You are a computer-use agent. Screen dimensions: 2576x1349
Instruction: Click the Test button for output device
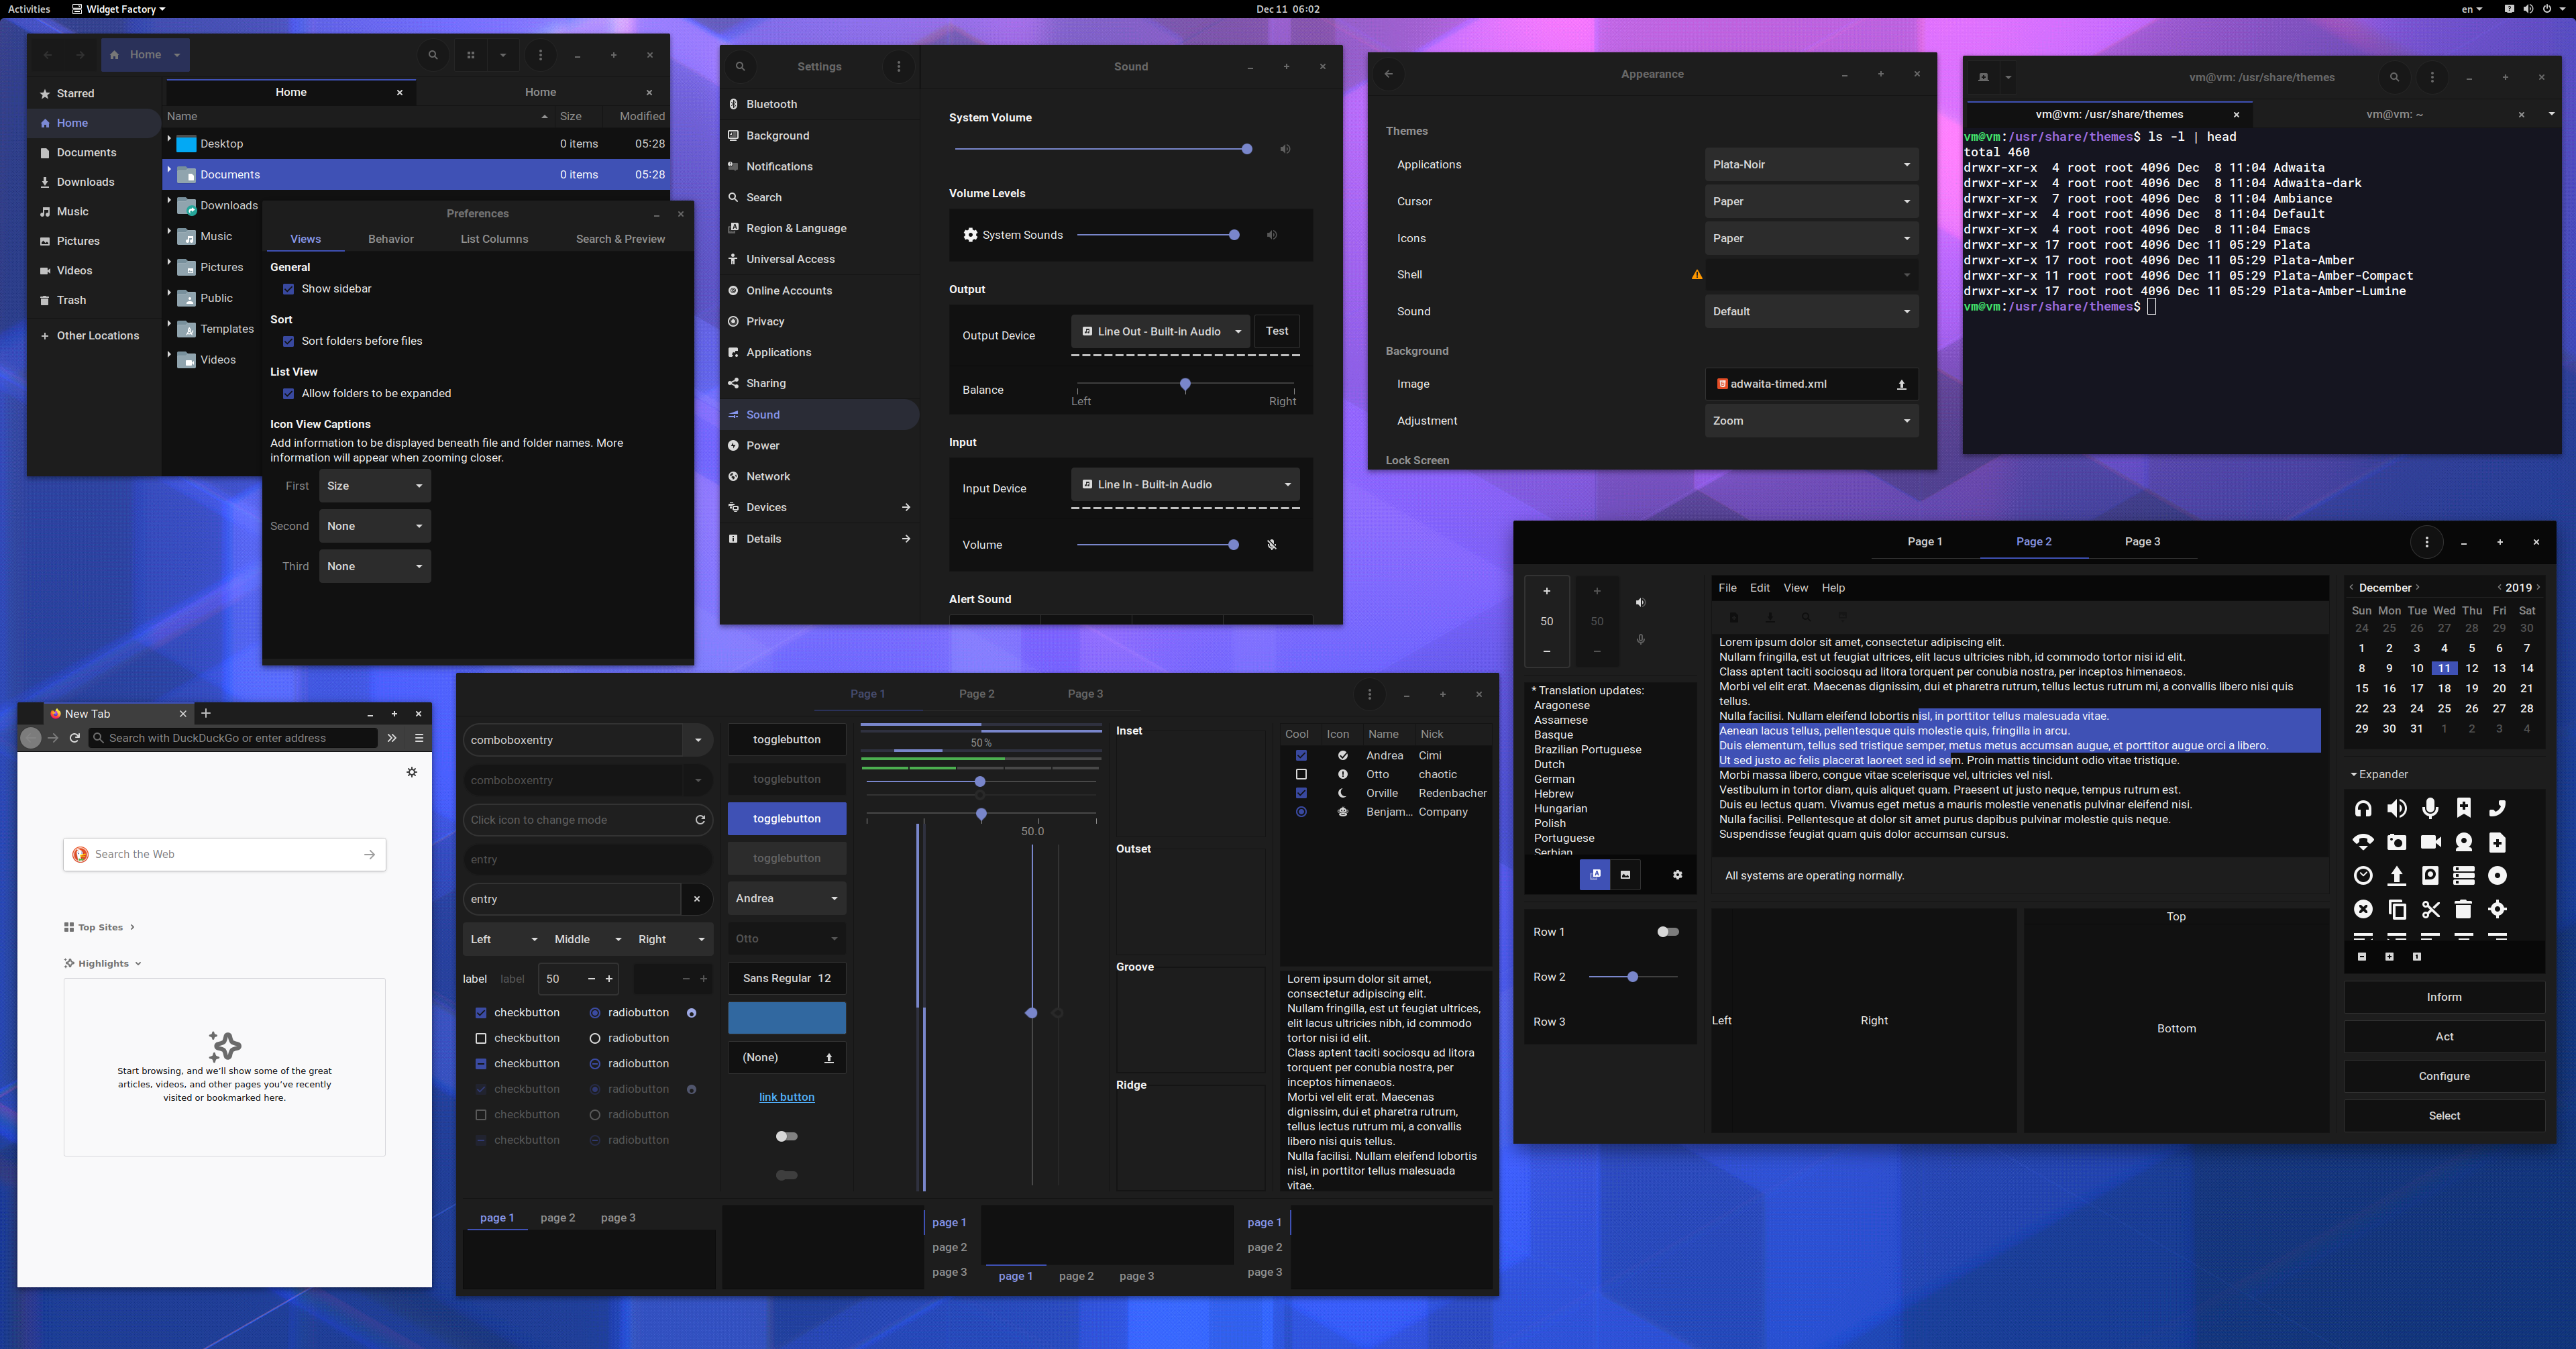coord(1277,331)
